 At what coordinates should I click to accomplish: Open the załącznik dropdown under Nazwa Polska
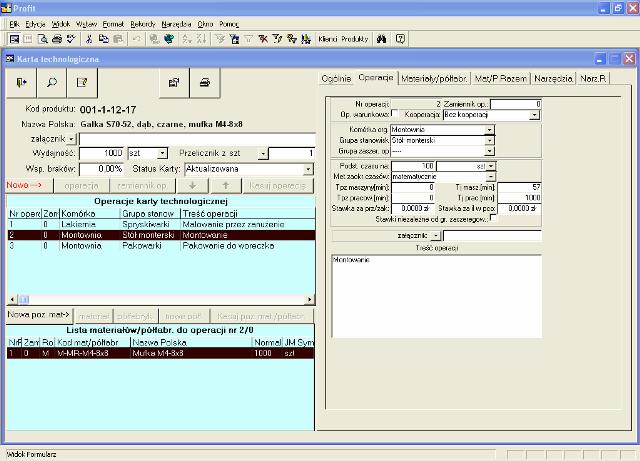[71, 139]
